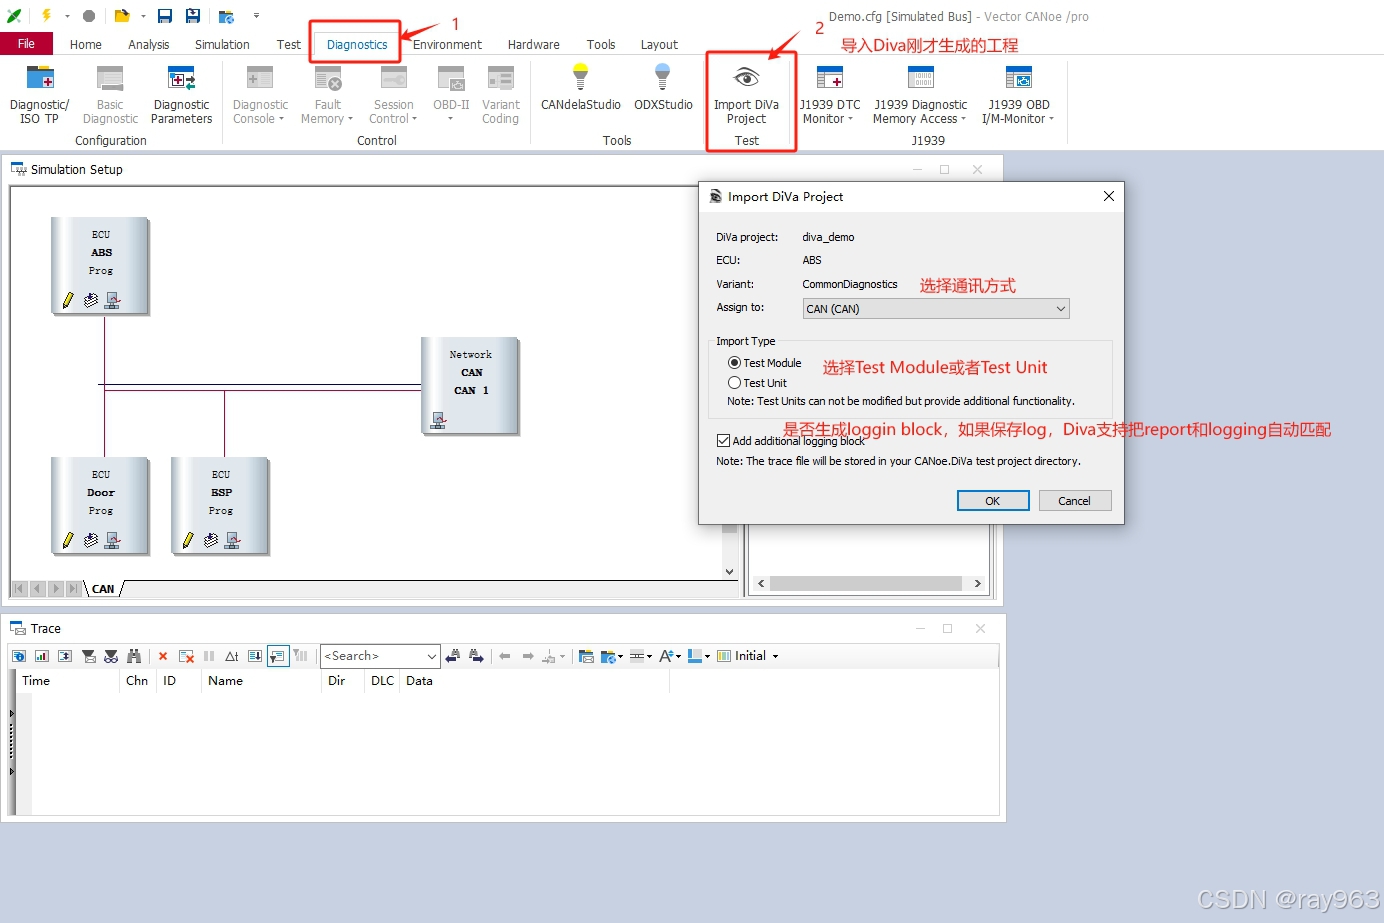Screen dimensions: 1384x923
Task: Select the CAN tab in Simulation Setup
Action: (103, 589)
